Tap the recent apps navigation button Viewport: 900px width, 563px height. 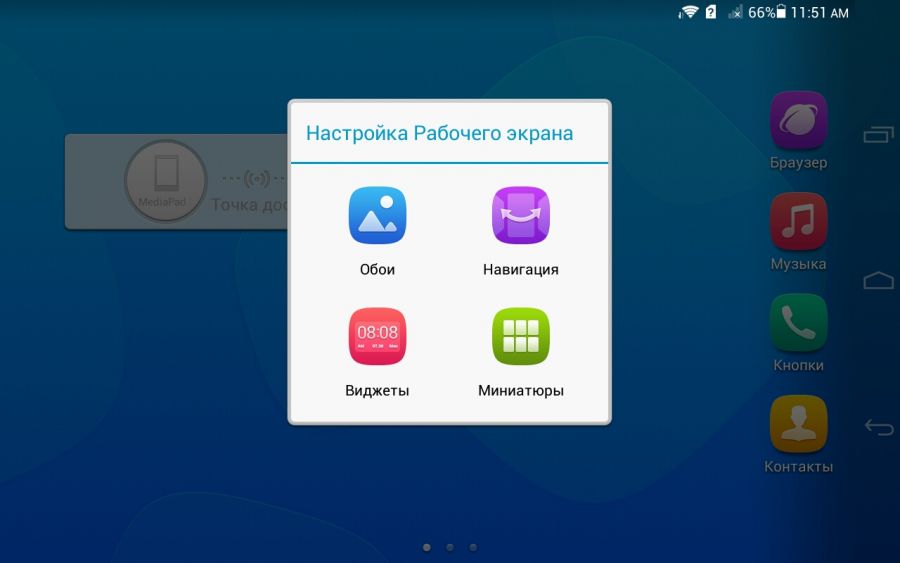click(x=878, y=135)
